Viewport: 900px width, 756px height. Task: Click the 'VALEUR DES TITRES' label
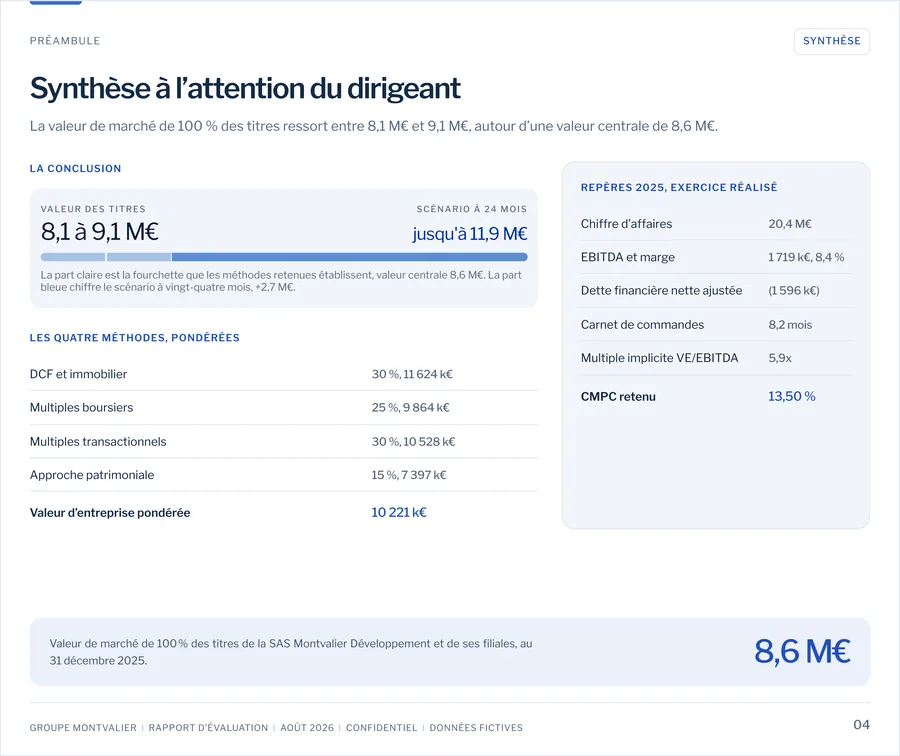93,209
